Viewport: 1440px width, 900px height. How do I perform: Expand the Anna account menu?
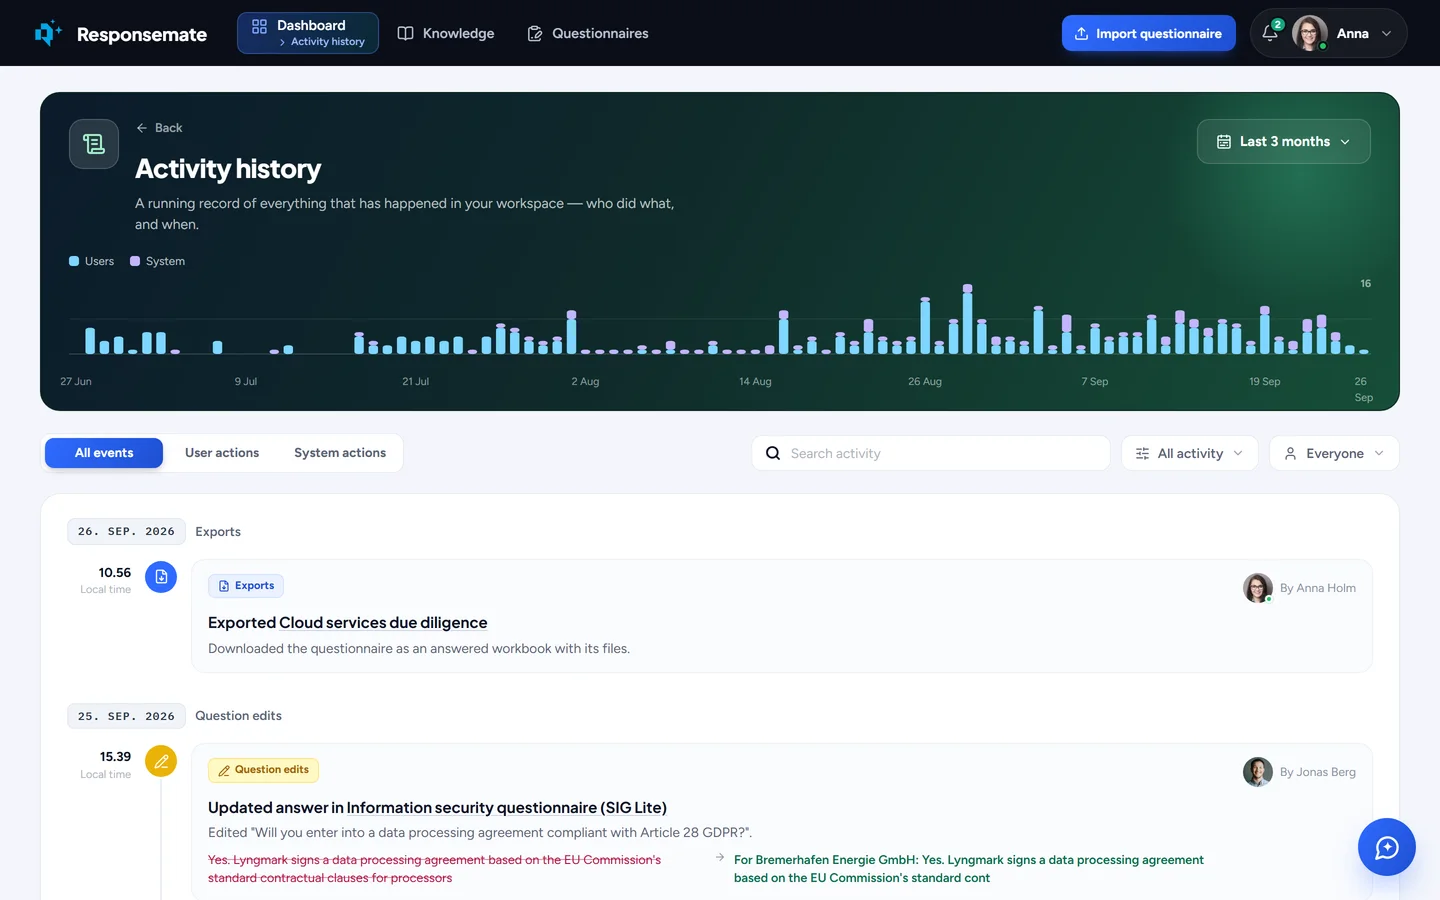pos(1329,33)
